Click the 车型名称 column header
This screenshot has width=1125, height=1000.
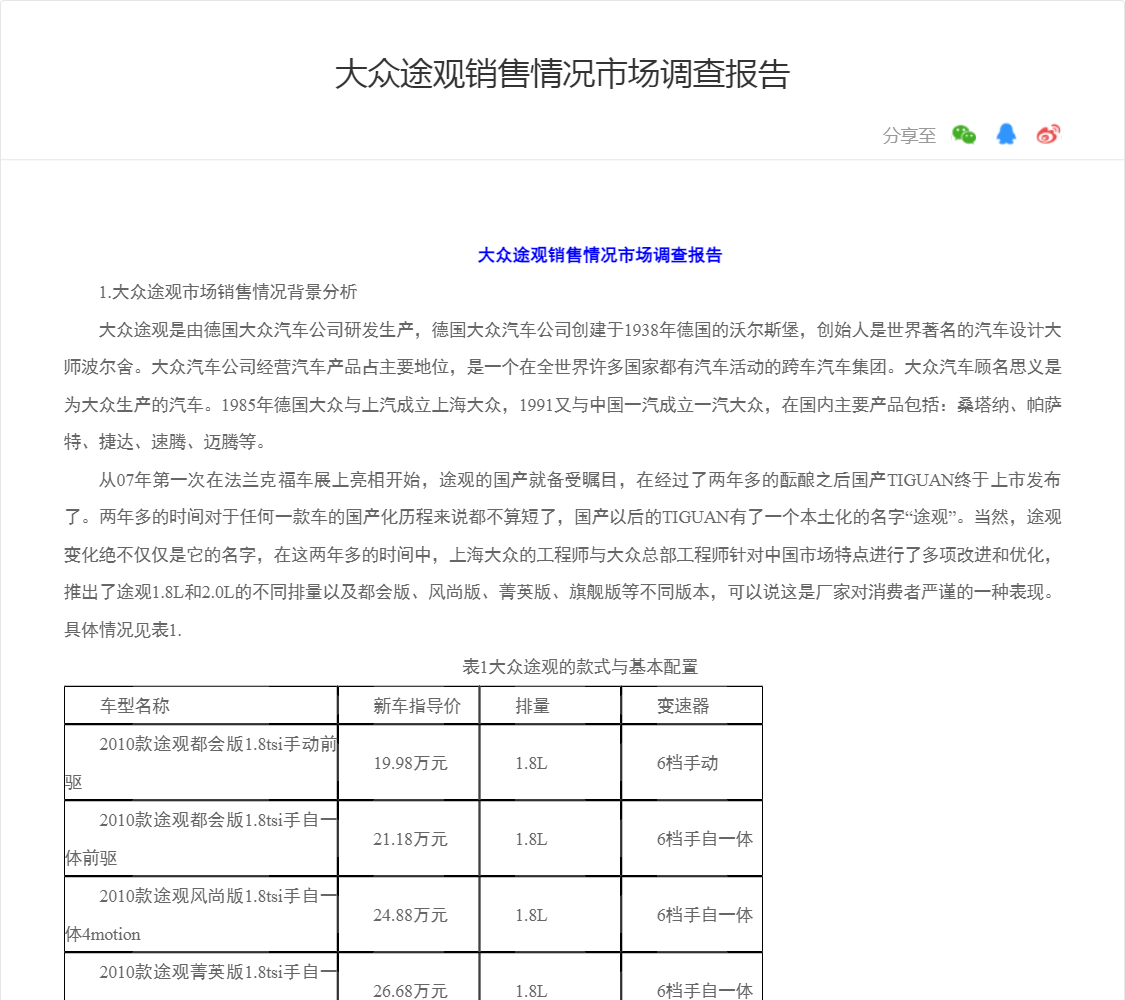(201, 706)
